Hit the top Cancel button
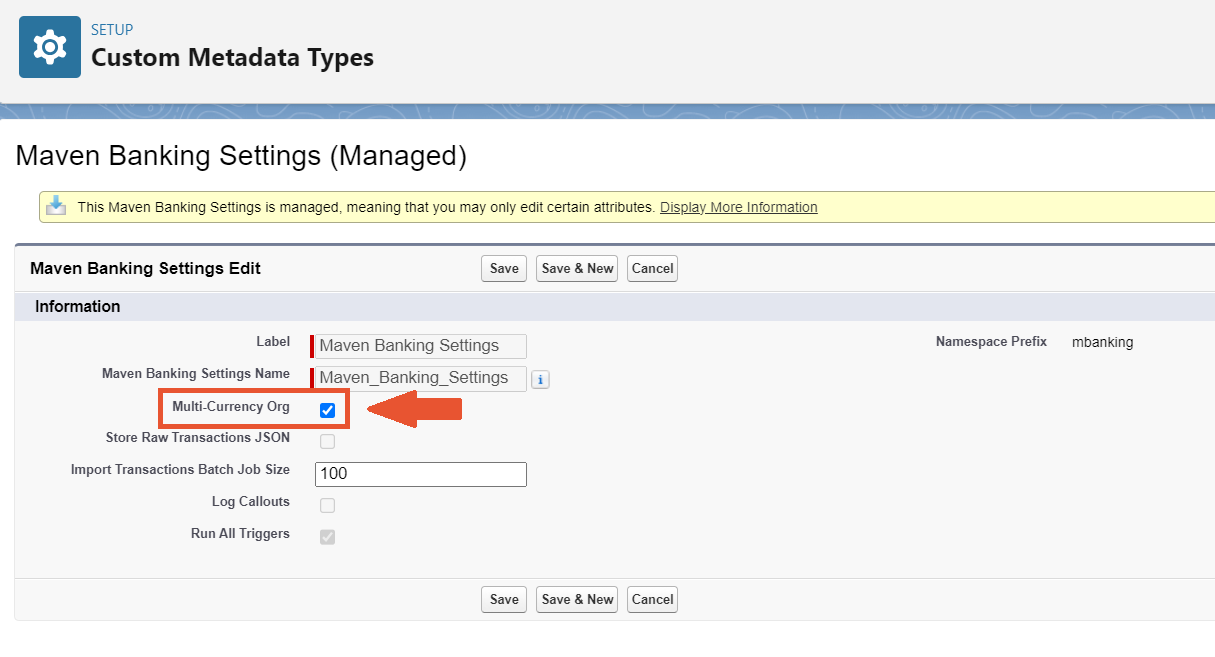 [652, 268]
